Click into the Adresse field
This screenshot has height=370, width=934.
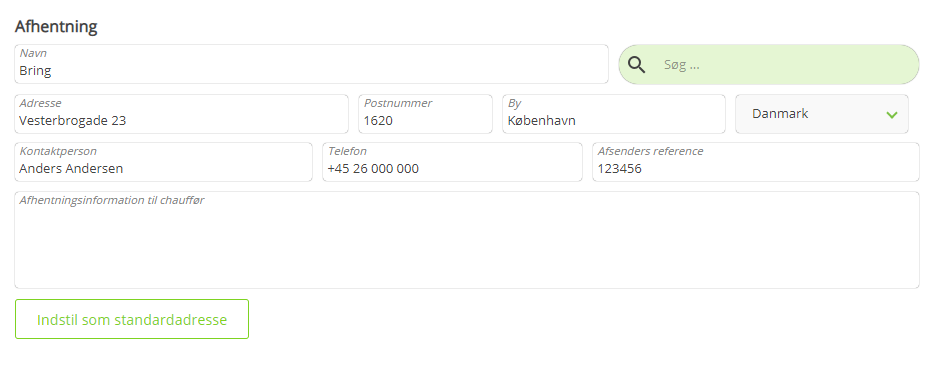[181, 114]
